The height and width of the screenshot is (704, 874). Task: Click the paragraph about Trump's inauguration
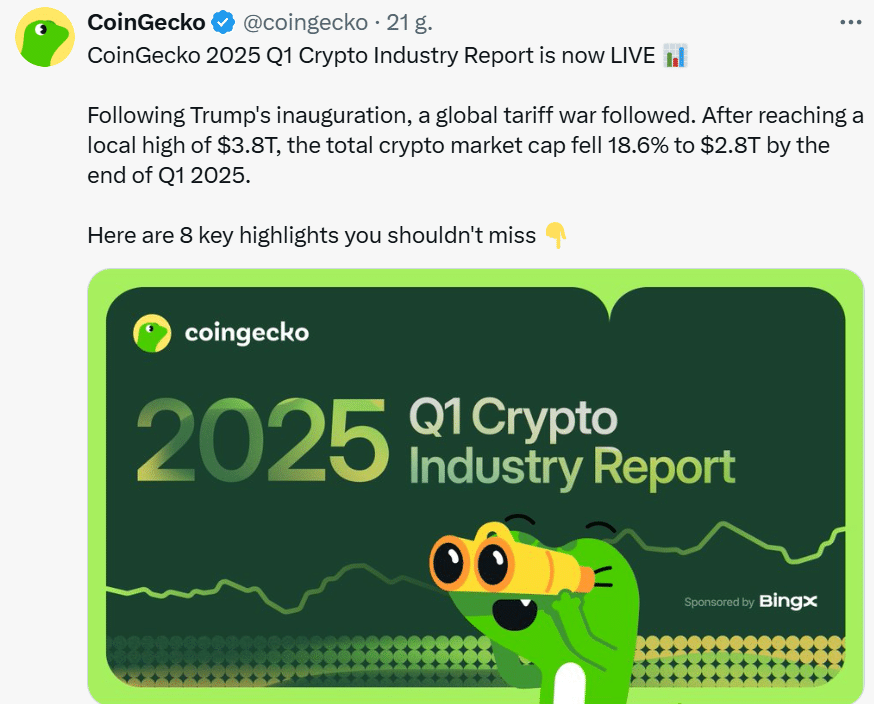(x=475, y=145)
